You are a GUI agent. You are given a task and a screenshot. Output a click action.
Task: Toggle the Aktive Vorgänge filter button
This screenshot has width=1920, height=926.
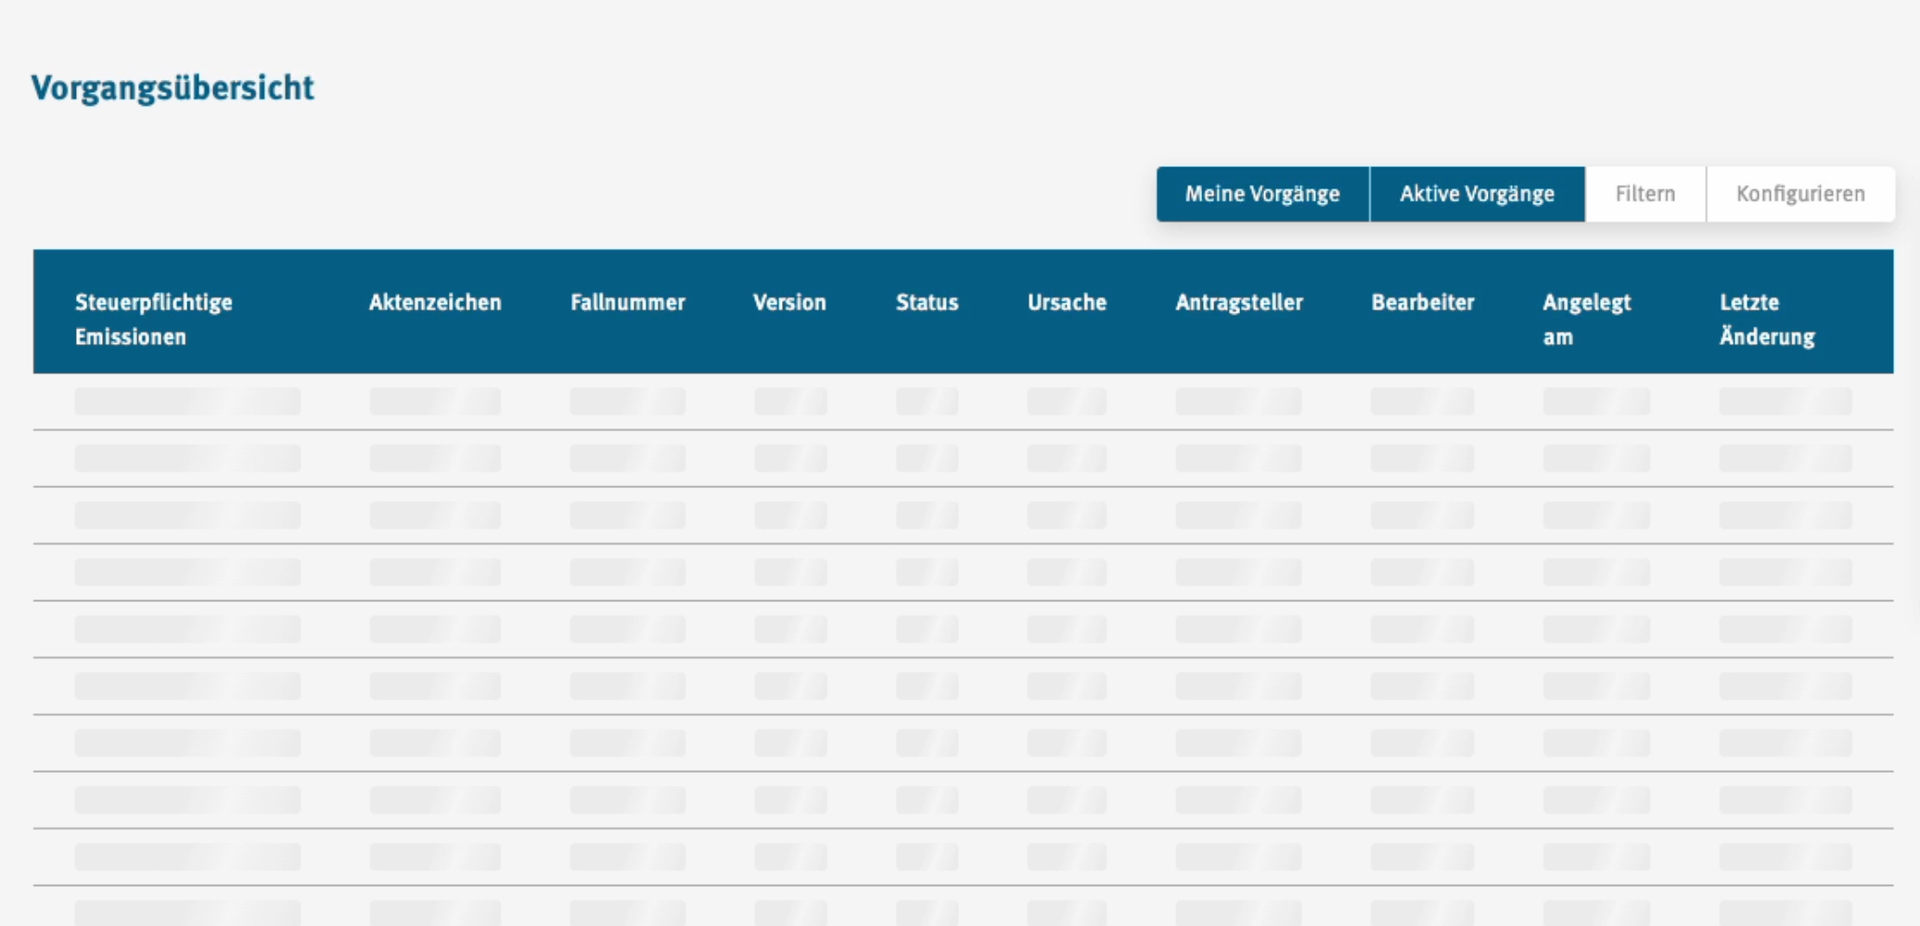(1476, 194)
